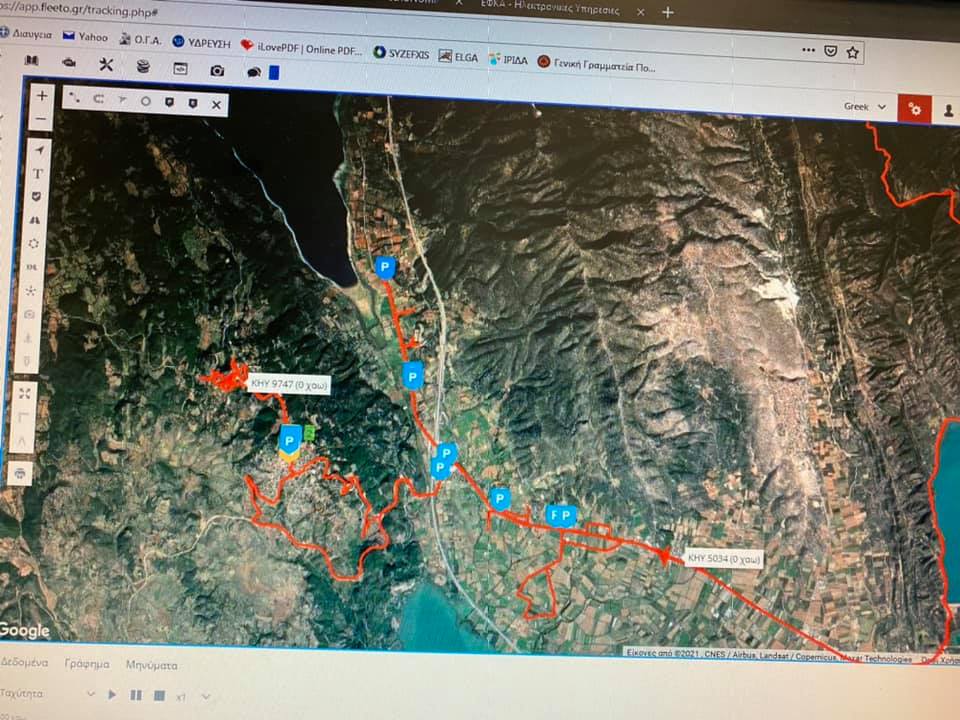Open the red settings gear button

pos(913,109)
